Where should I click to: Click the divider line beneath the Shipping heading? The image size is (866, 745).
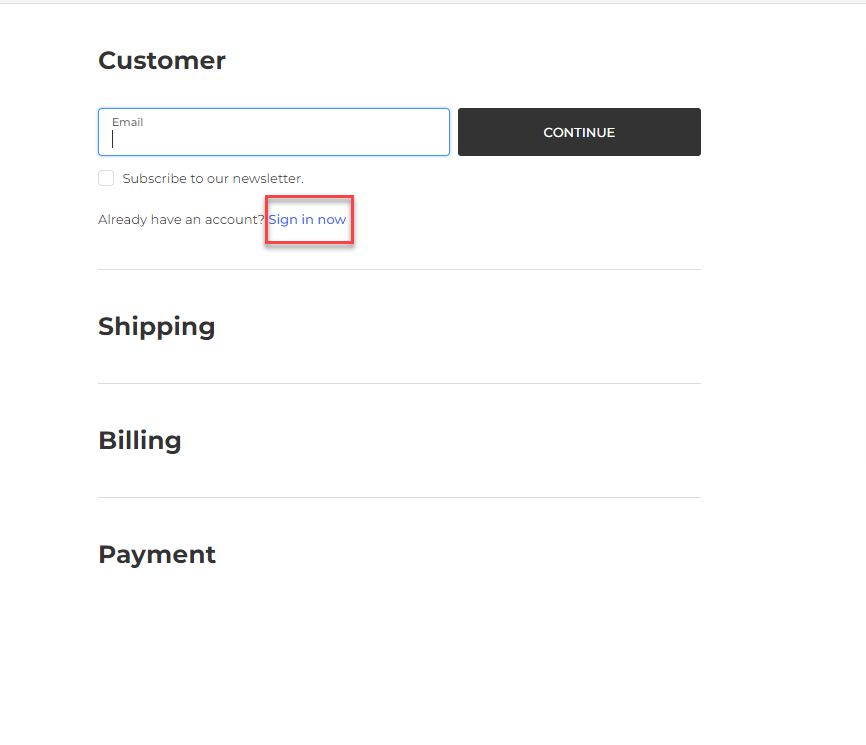399,384
